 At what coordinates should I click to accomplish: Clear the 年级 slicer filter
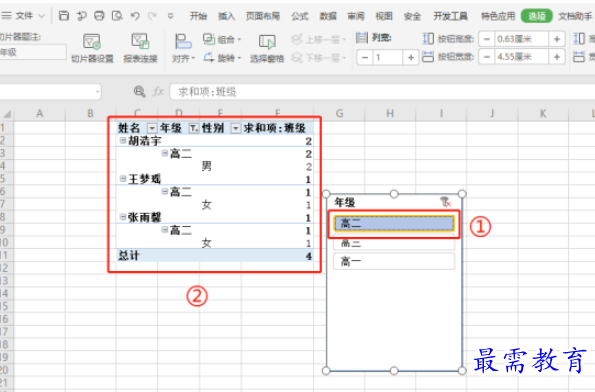click(445, 202)
